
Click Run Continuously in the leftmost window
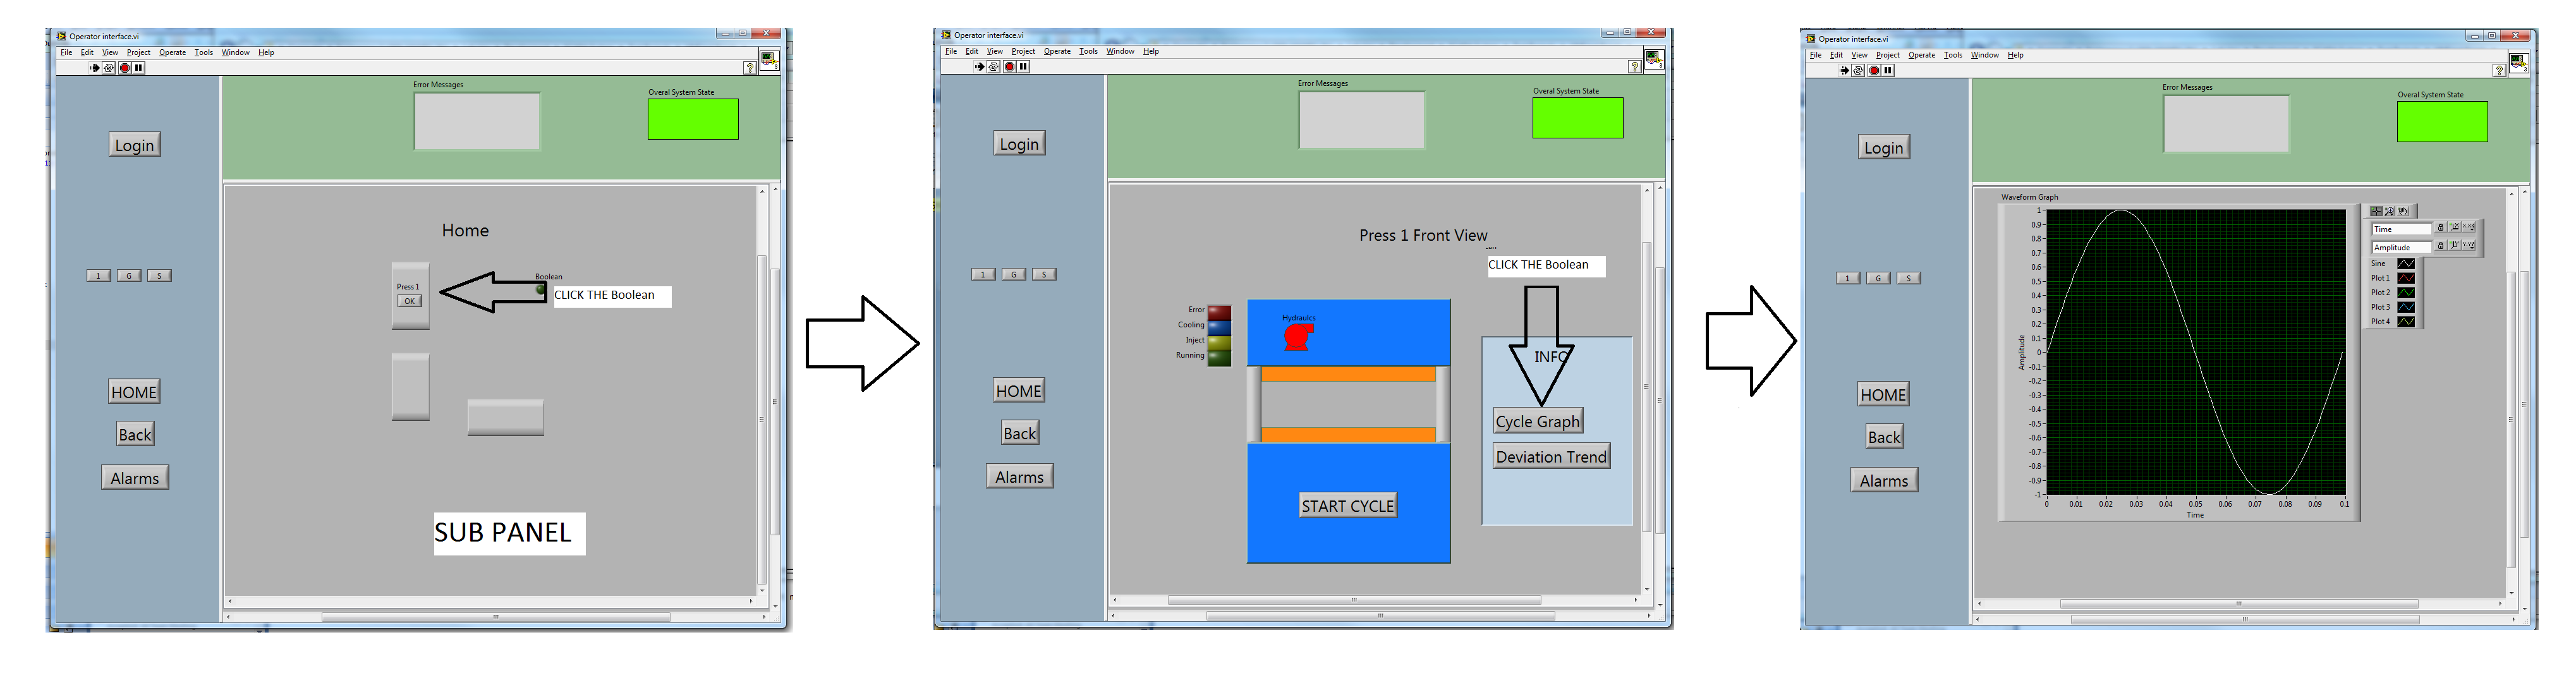pos(109,68)
